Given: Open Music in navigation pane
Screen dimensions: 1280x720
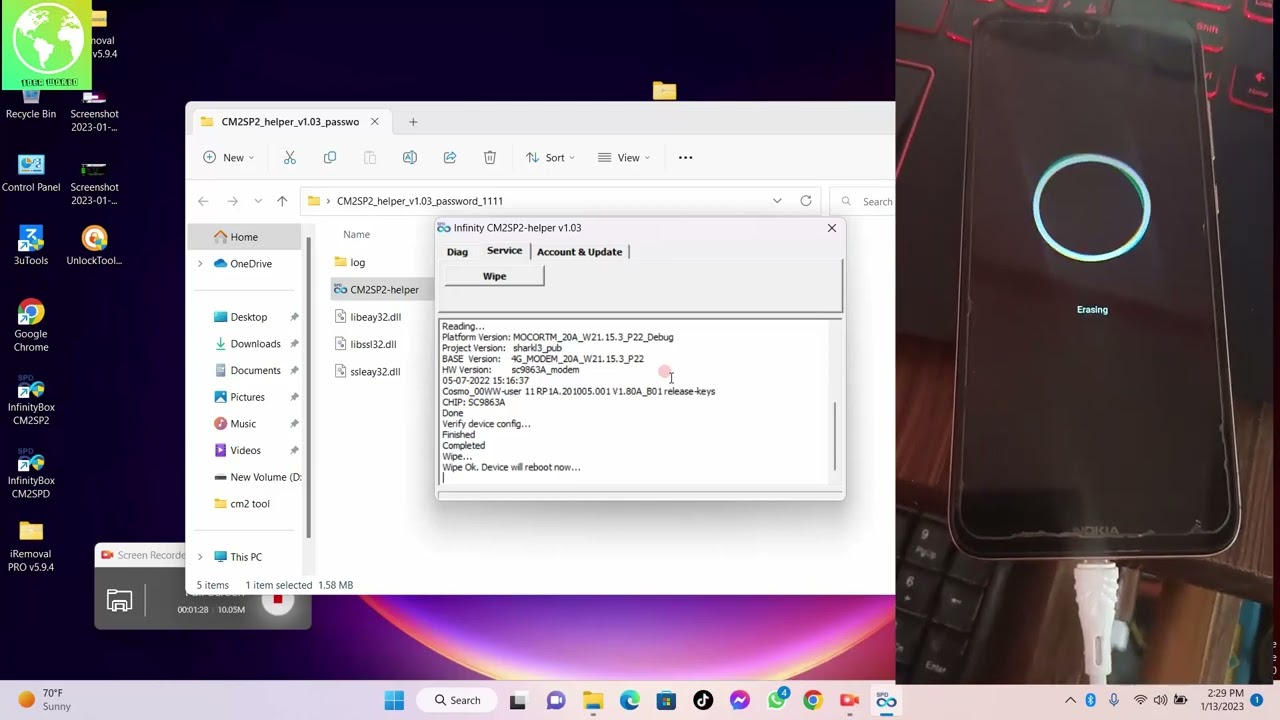Looking at the screenshot, I should pos(243,424).
